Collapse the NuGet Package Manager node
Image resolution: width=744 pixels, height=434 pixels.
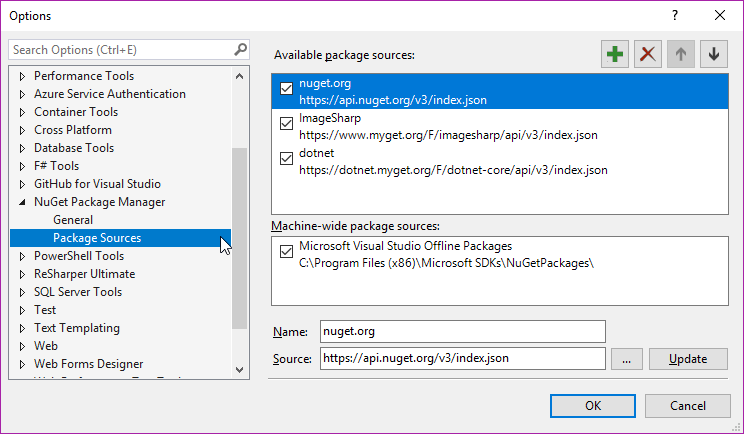pyautogui.click(x=23, y=202)
